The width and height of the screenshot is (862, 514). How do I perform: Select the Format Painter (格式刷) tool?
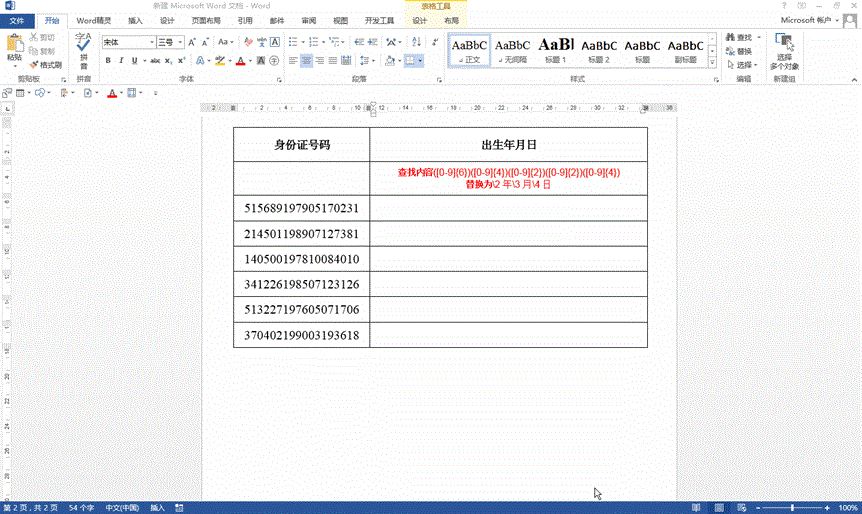click(46, 65)
